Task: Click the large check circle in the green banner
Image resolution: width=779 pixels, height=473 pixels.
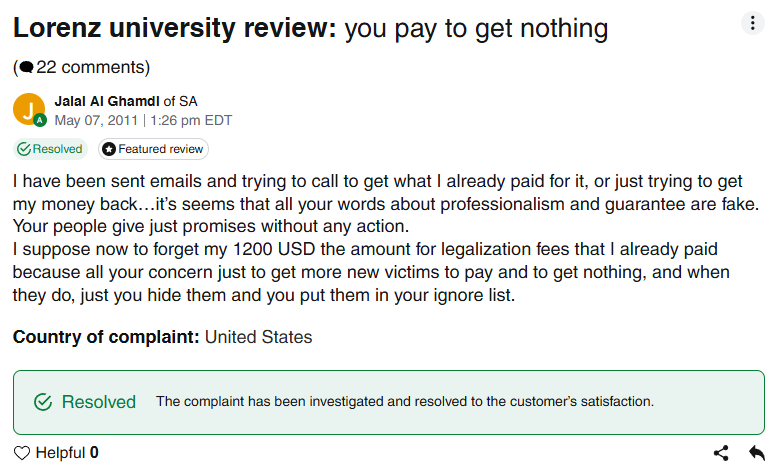Action: [43, 402]
